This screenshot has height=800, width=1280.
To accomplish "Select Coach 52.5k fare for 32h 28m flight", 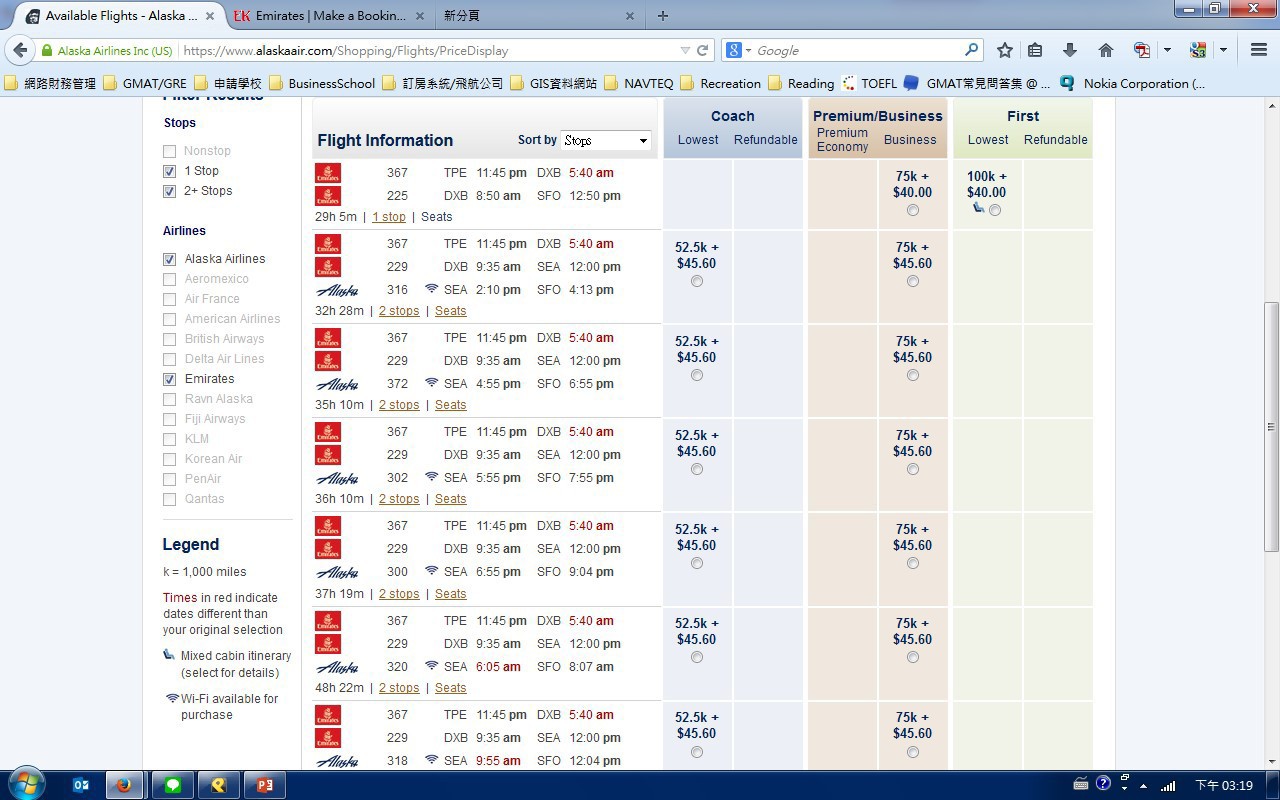I will [697, 281].
